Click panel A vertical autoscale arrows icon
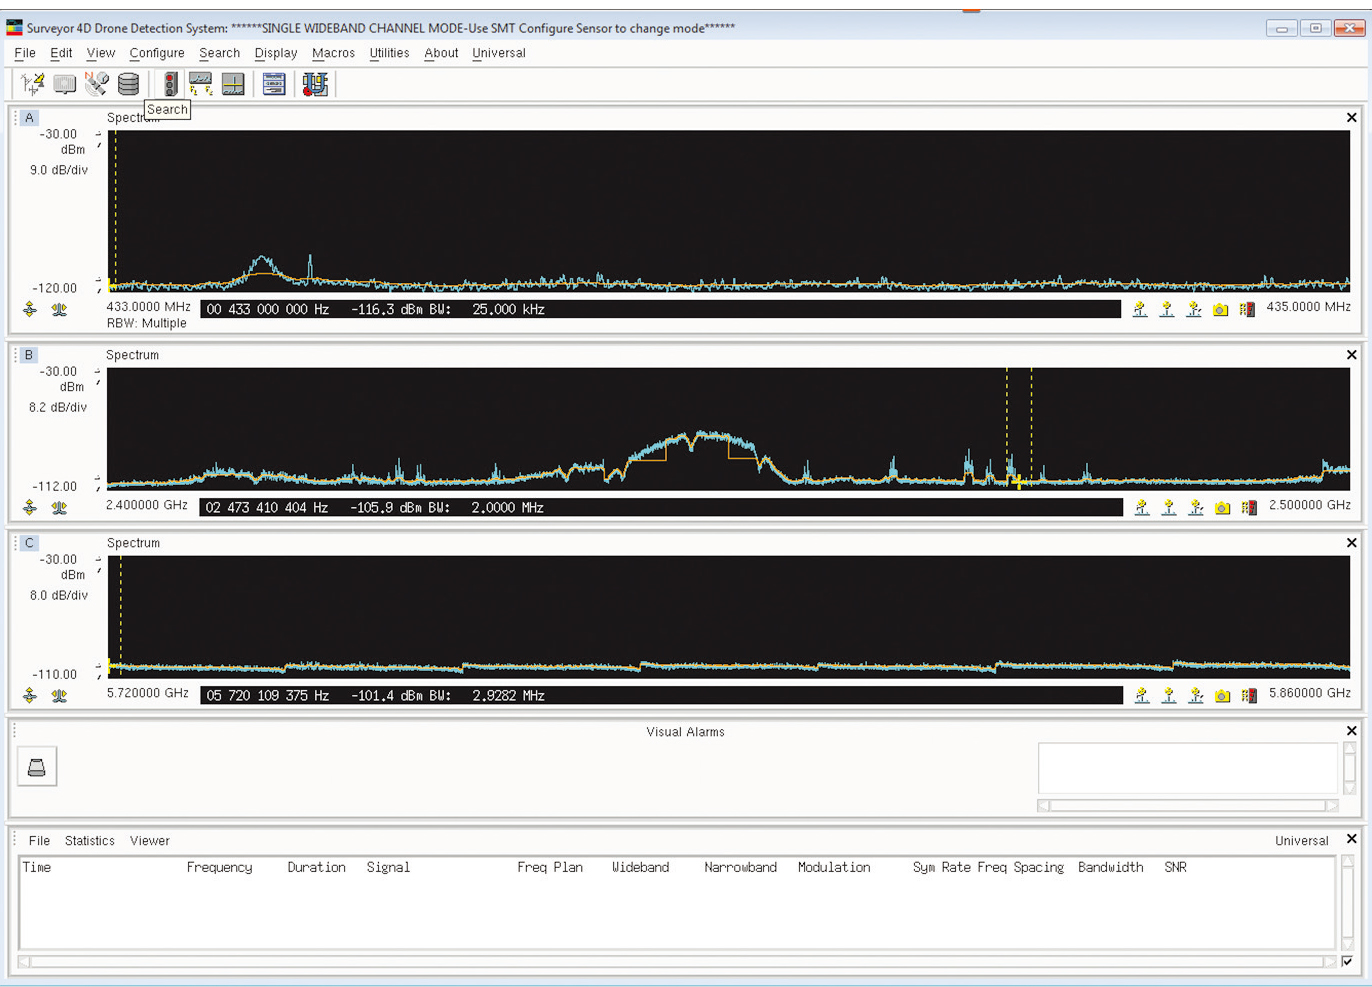The image size is (1372, 987). tap(30, 310)
